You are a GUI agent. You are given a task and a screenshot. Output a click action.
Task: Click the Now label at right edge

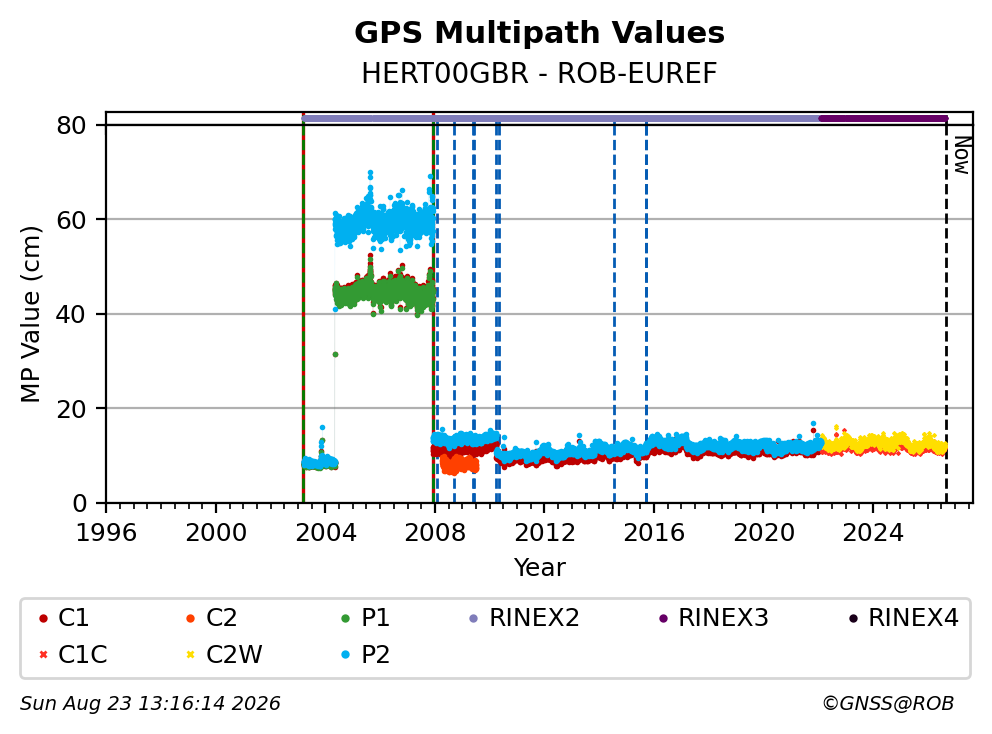coord(962,156)
